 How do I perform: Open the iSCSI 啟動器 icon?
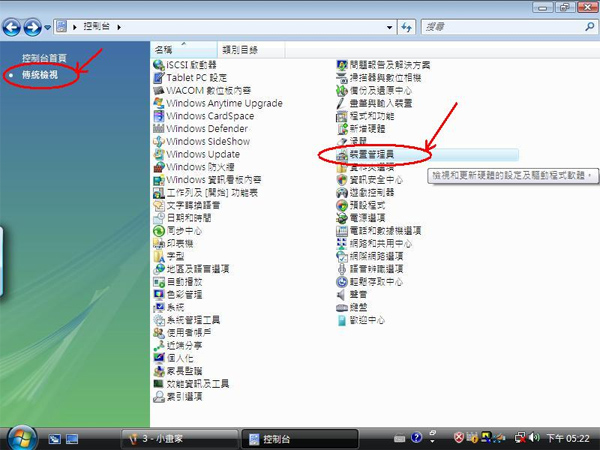click(x=159, y=65)
